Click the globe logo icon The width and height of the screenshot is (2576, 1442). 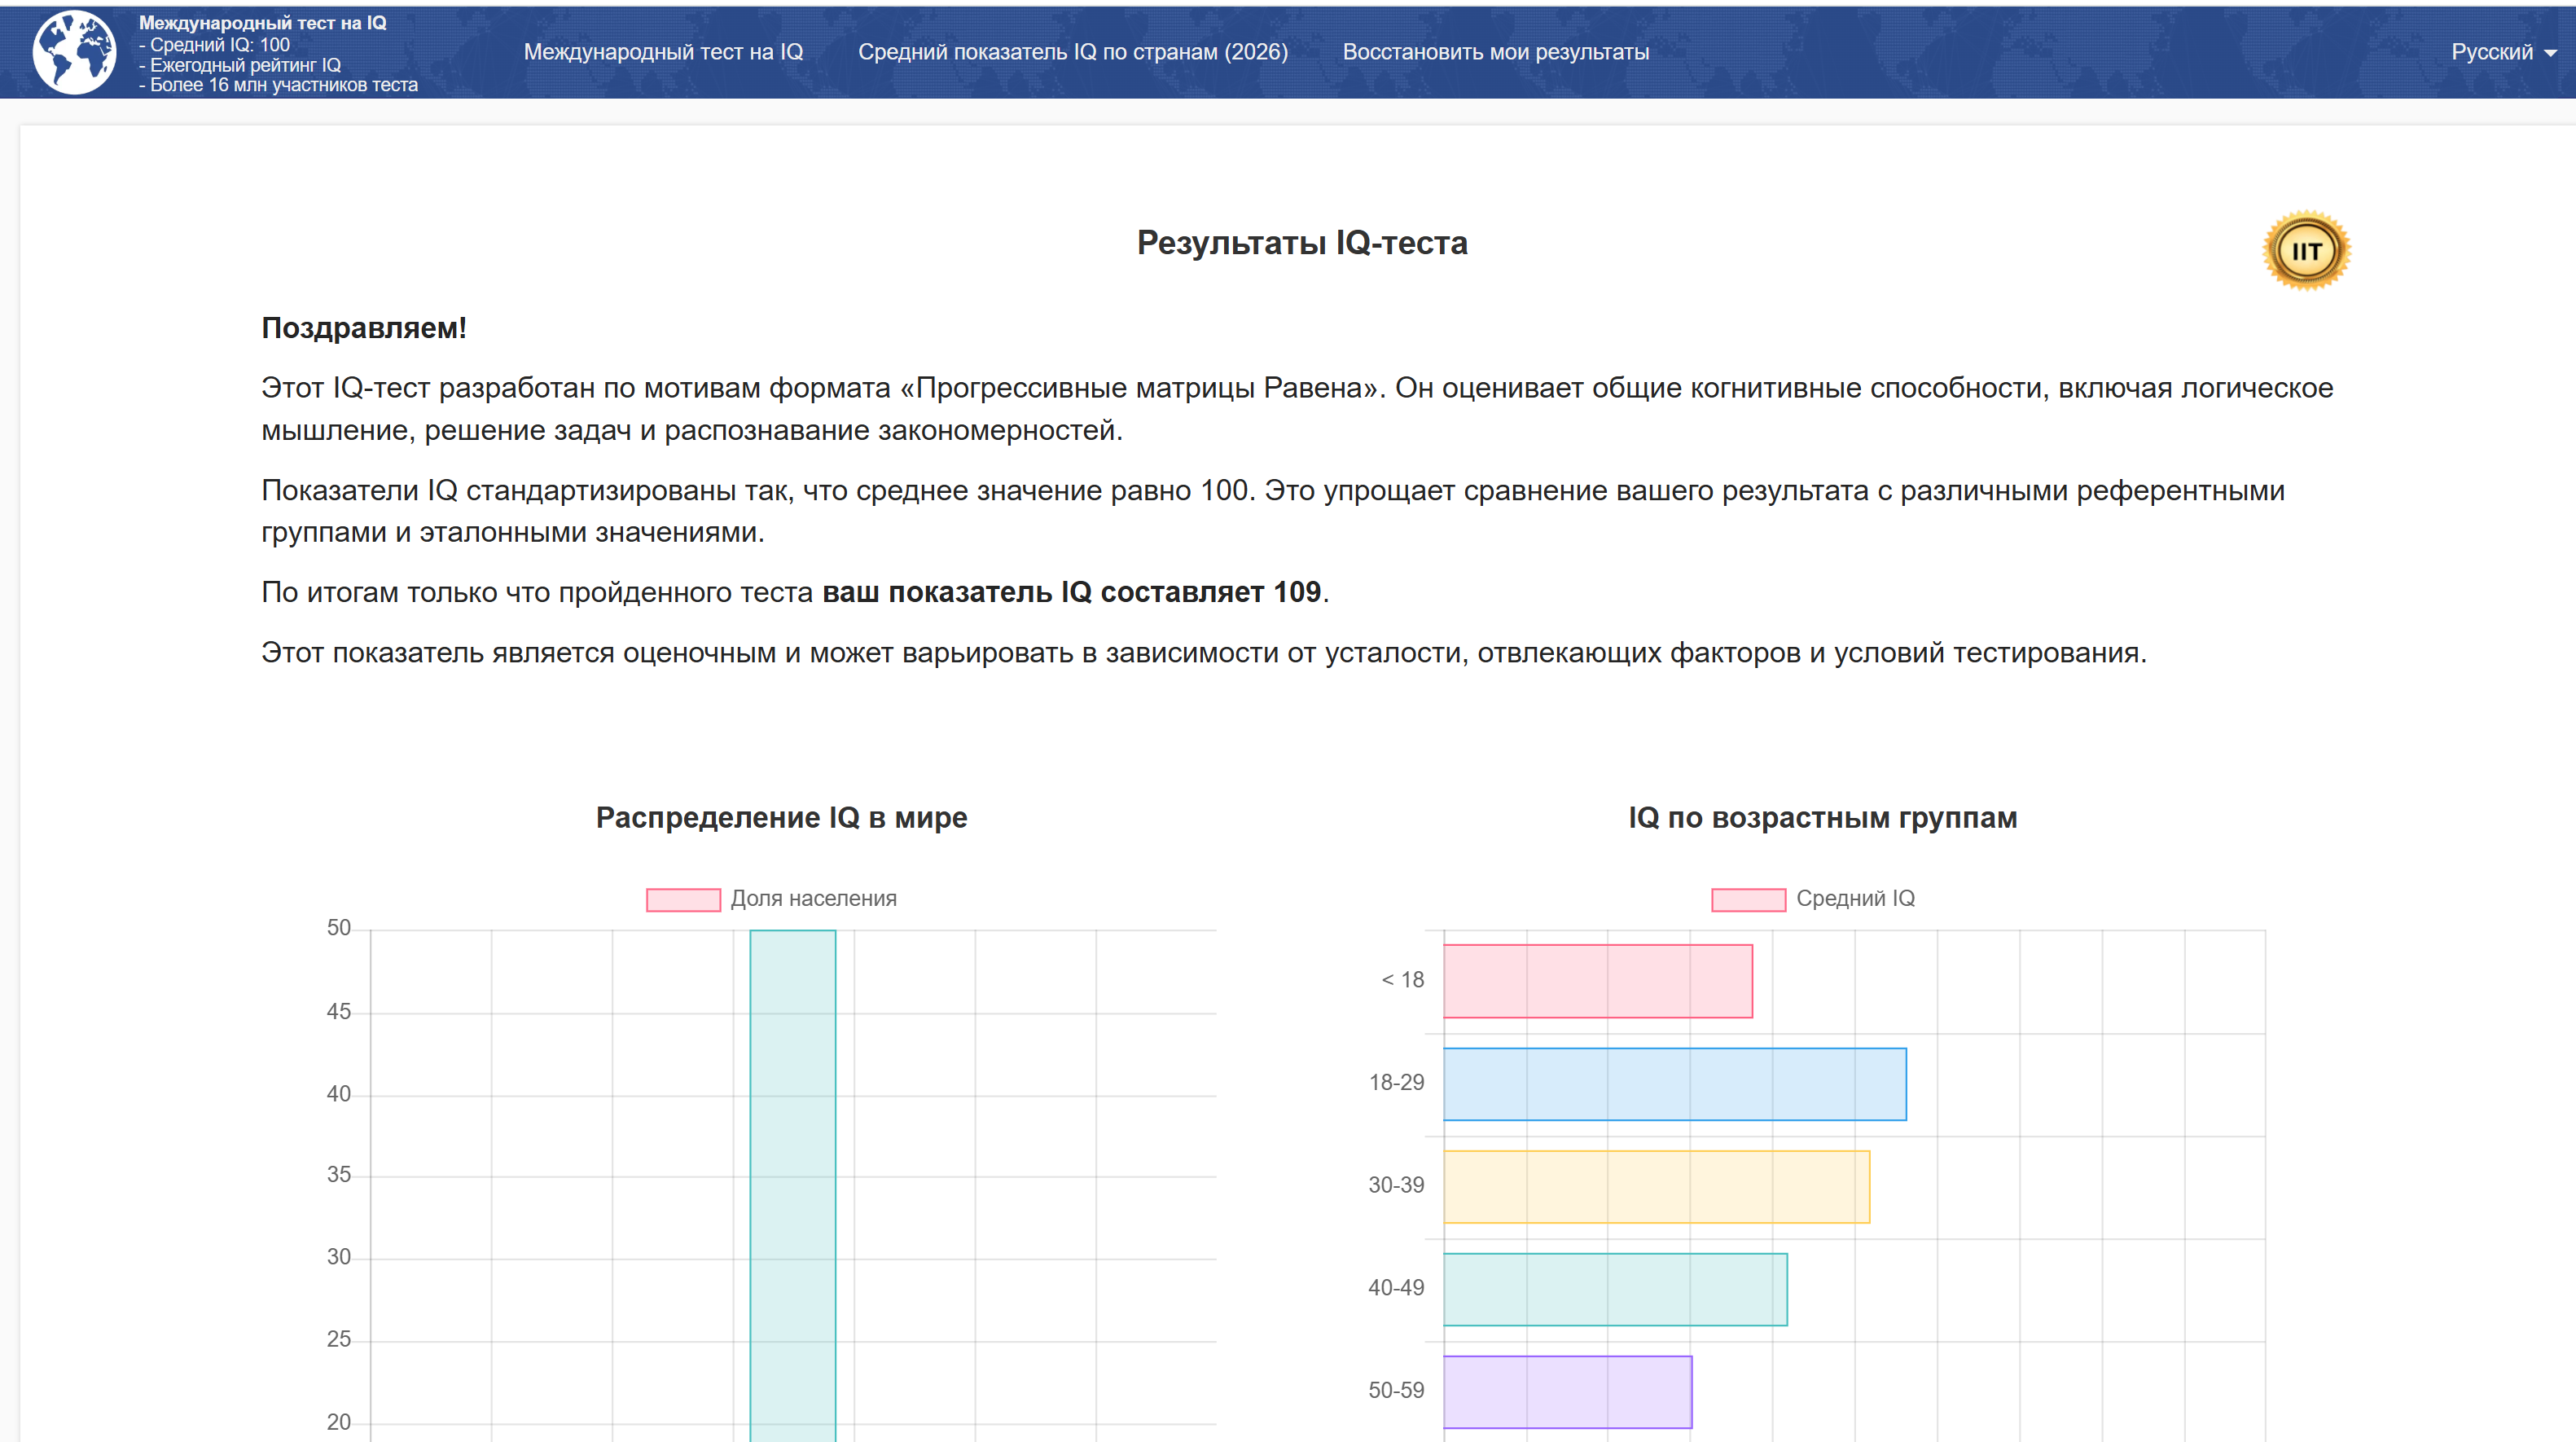click(x=74, y=52)
